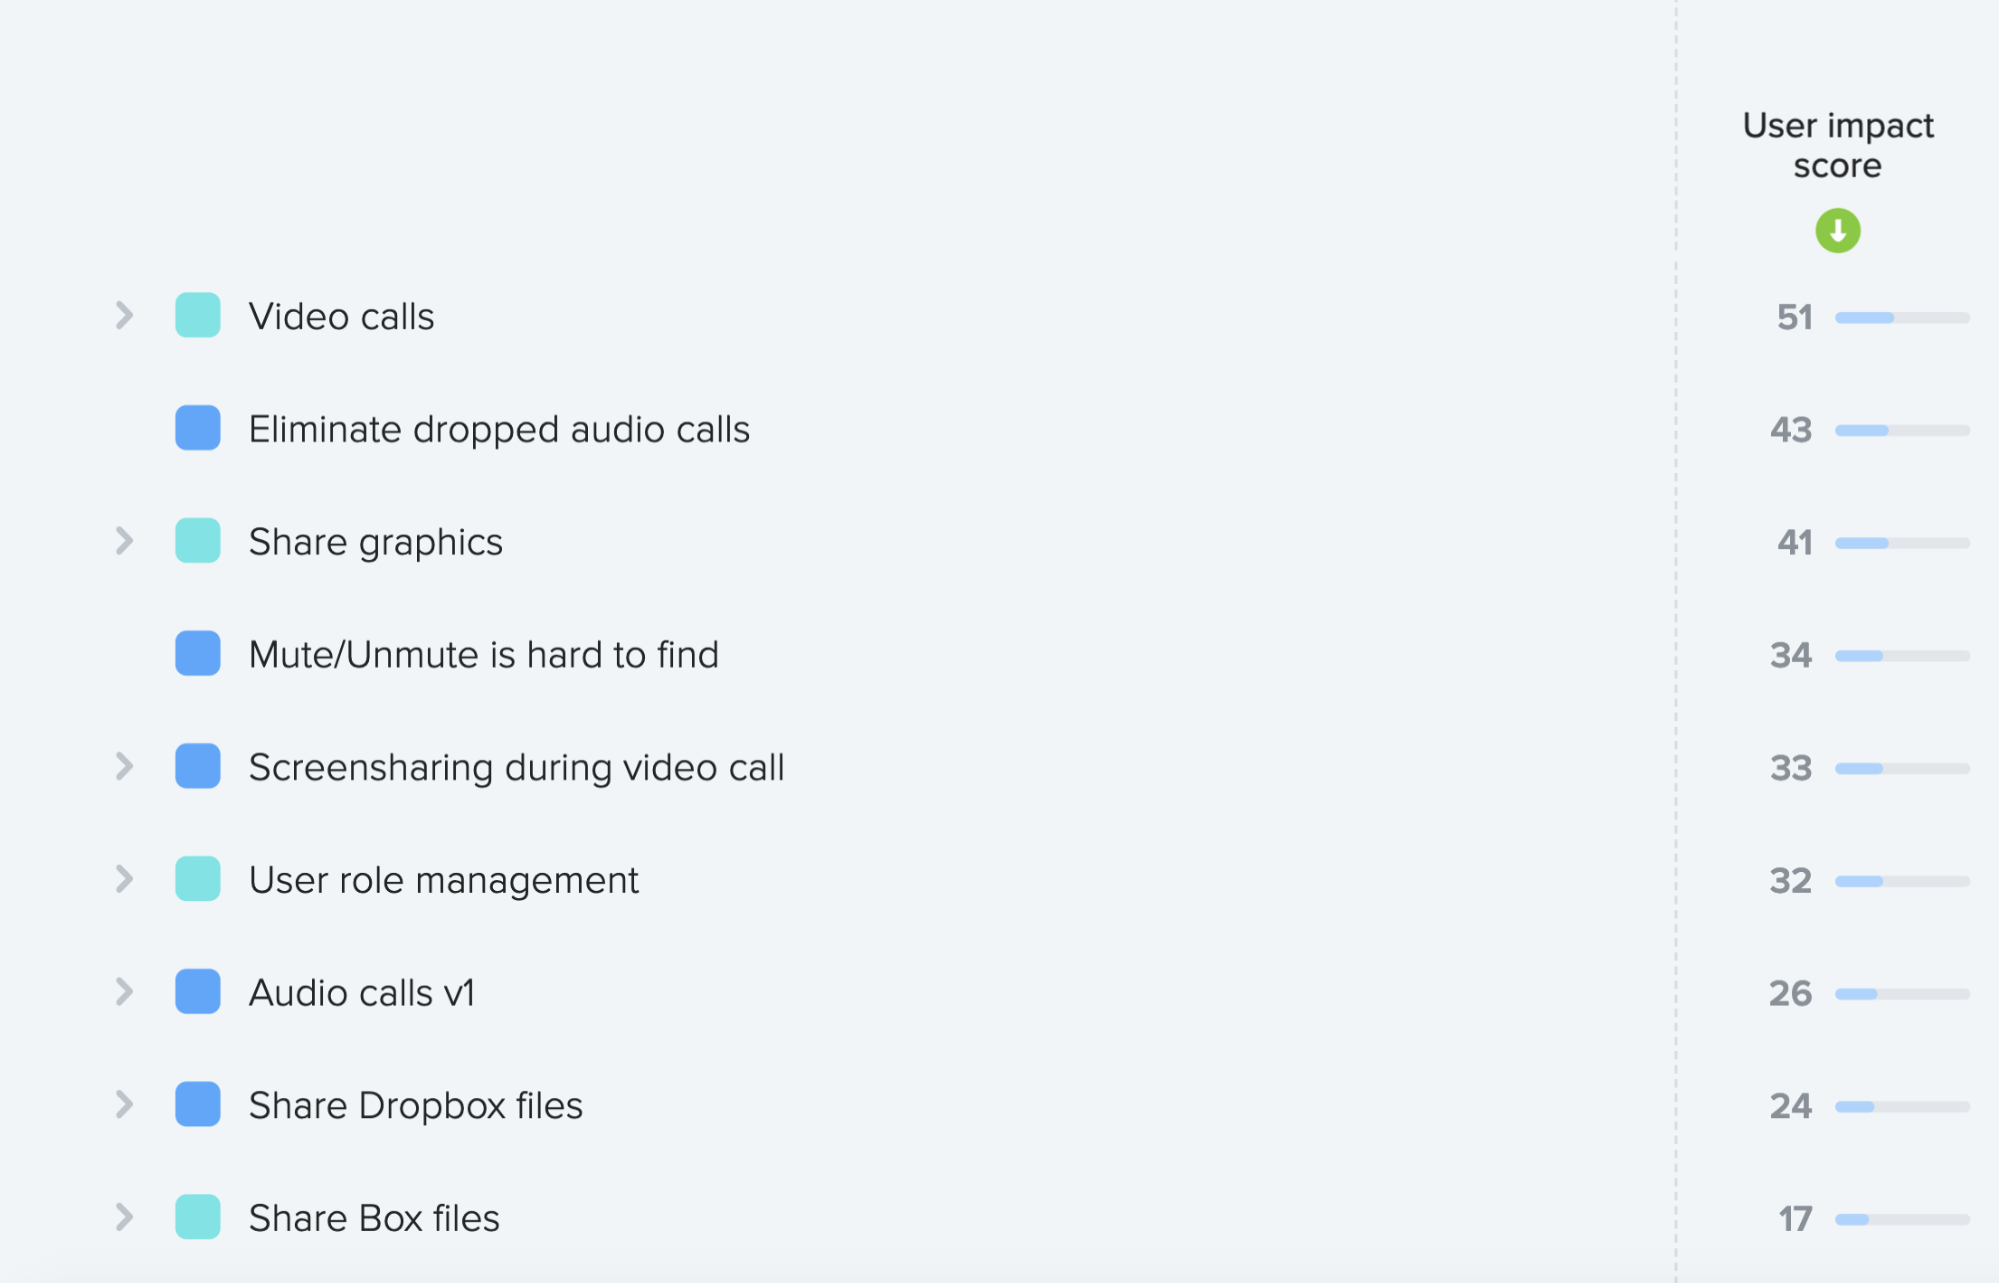Click the green sort arrow under User impact score
1999x1283 pixels.
[1837, 231]
